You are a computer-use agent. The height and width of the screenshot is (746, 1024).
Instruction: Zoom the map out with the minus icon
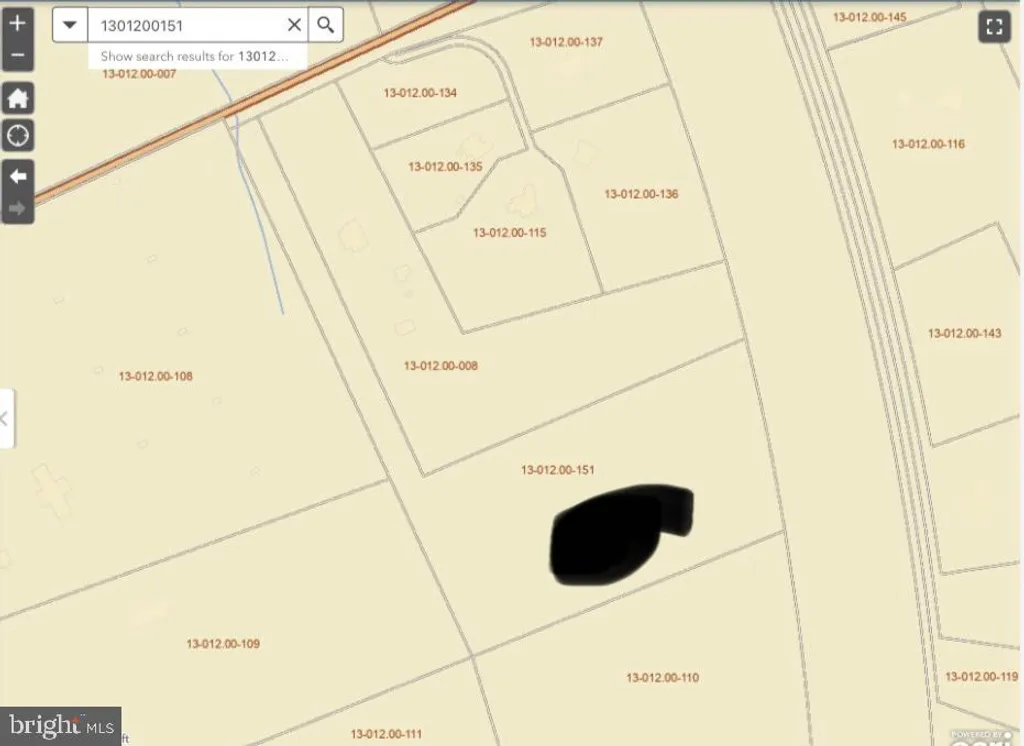click(x=18, y=56)
